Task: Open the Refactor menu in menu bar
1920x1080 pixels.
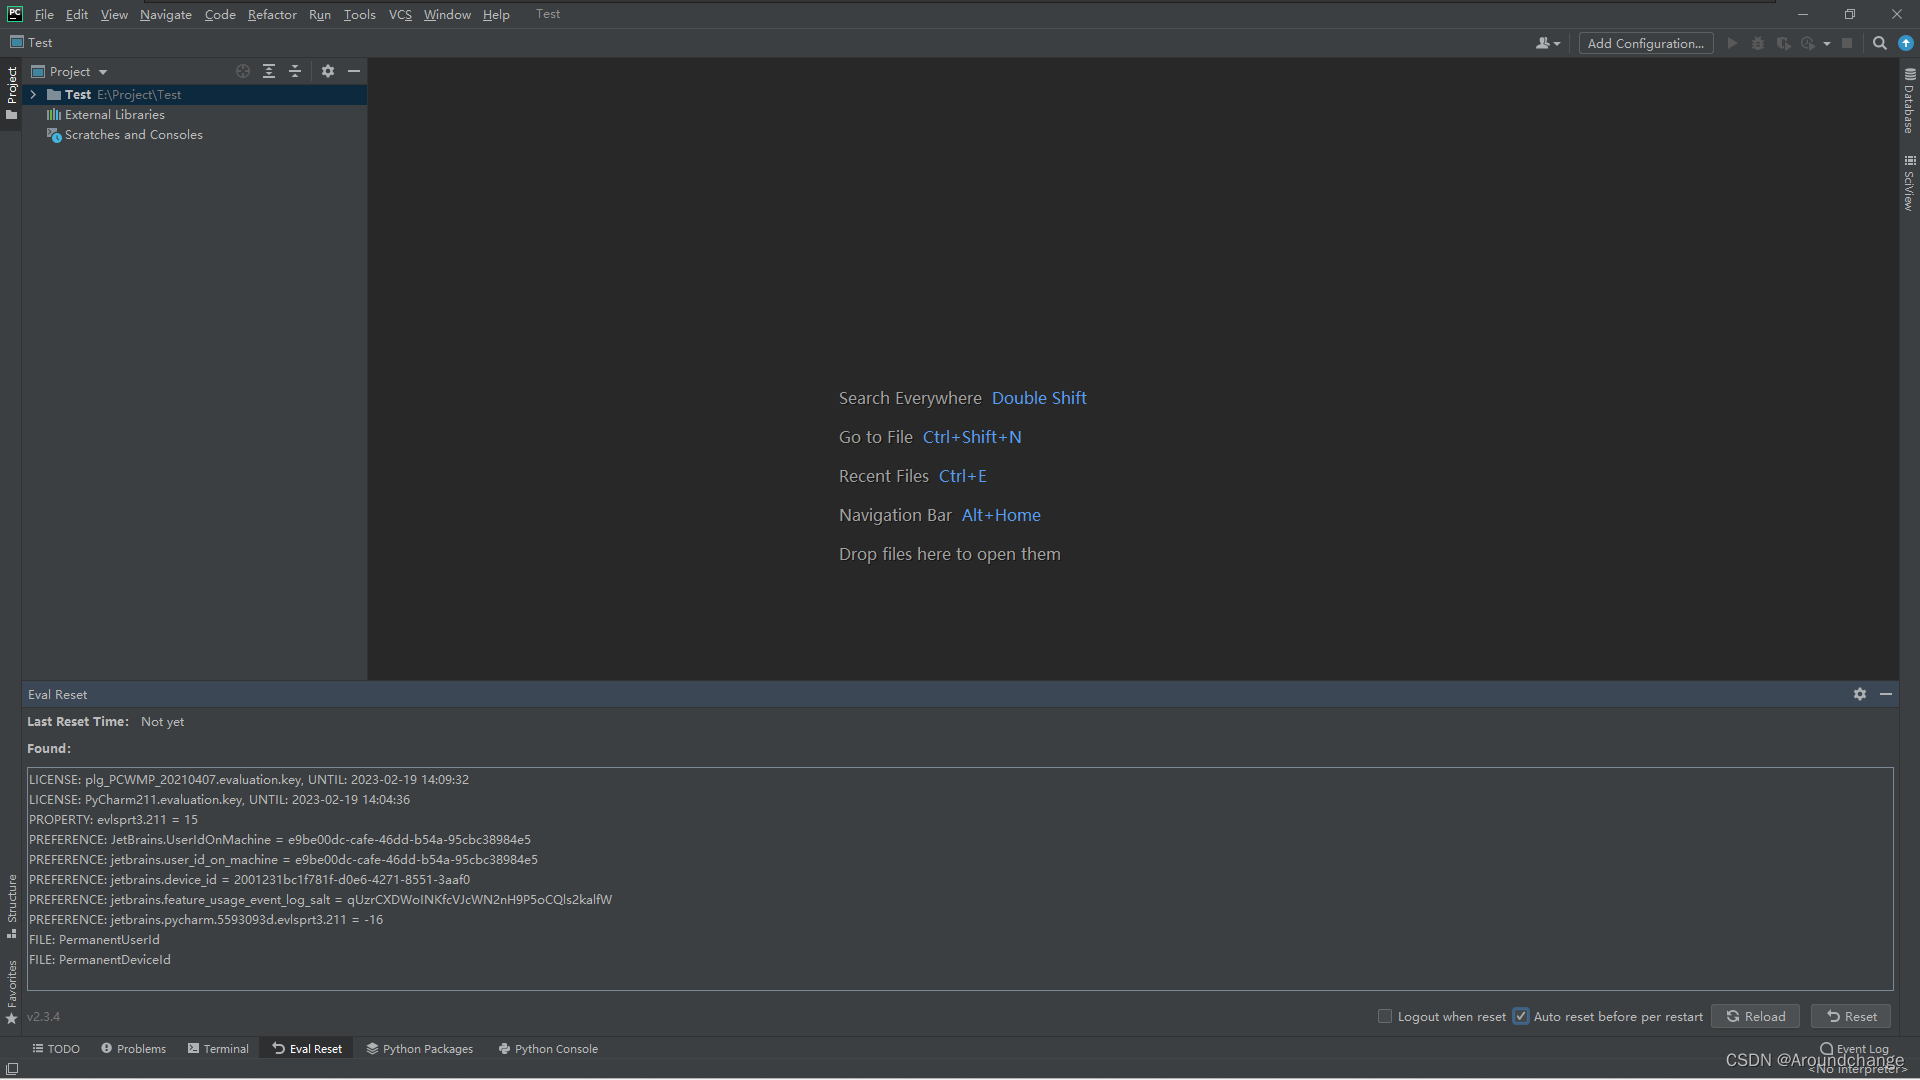Action: pyautogui.click(x=270, y=13)
